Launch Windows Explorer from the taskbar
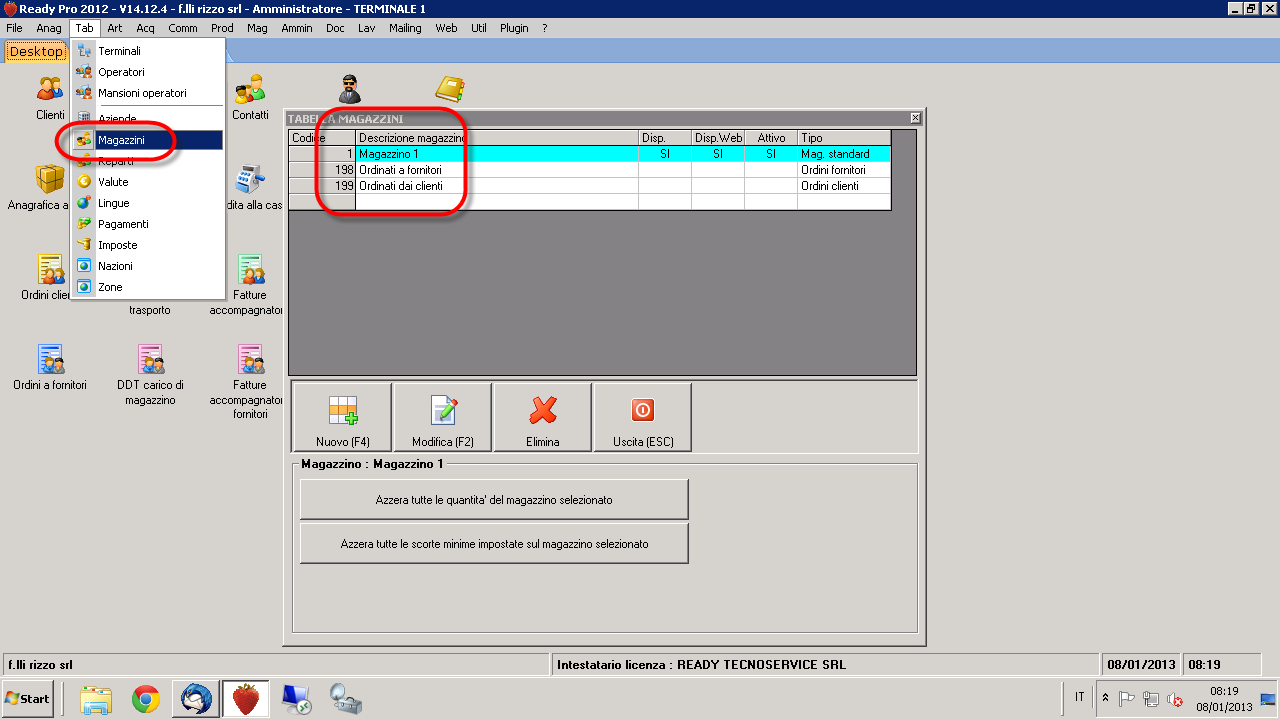The image size is (1280, 720). click(95, 699)
